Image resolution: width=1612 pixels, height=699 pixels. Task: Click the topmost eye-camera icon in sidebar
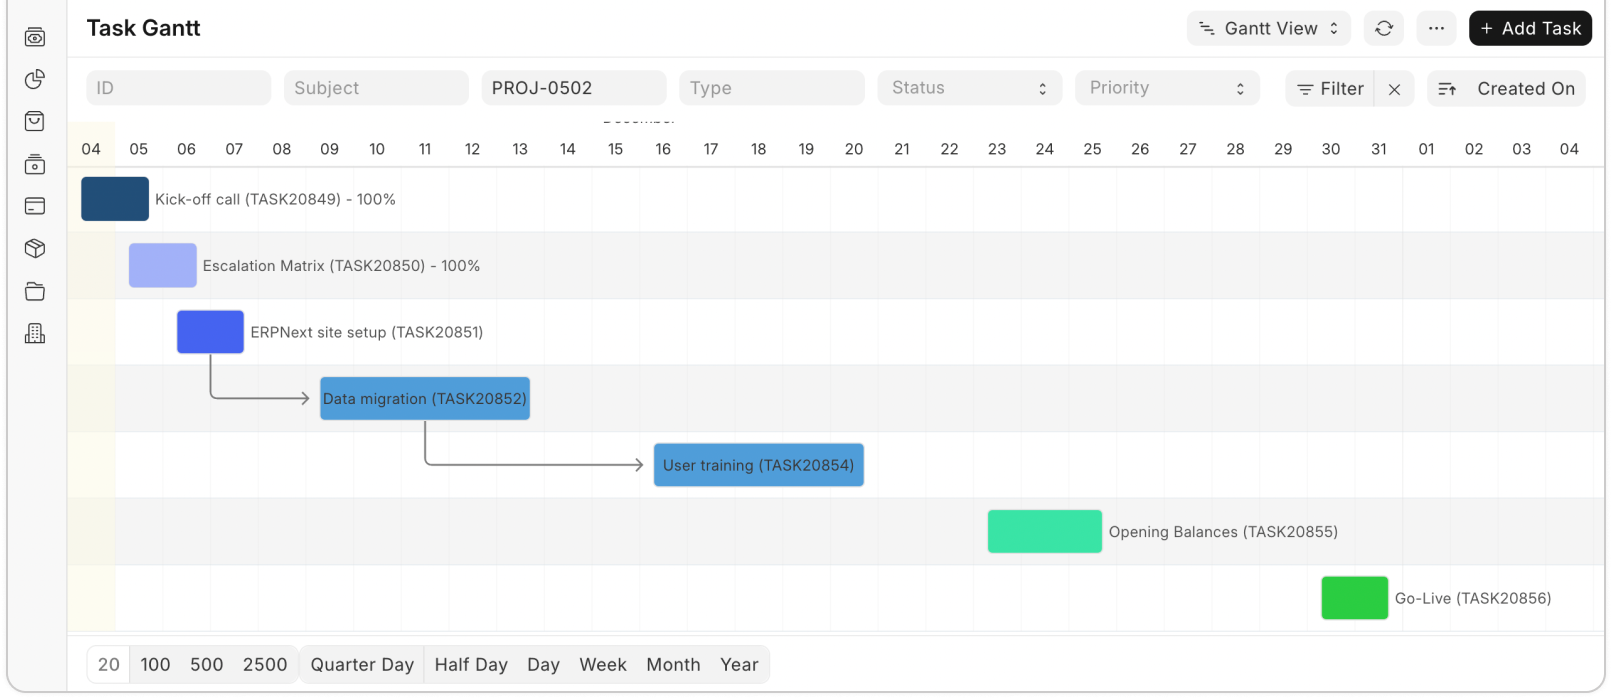point(34,37)
